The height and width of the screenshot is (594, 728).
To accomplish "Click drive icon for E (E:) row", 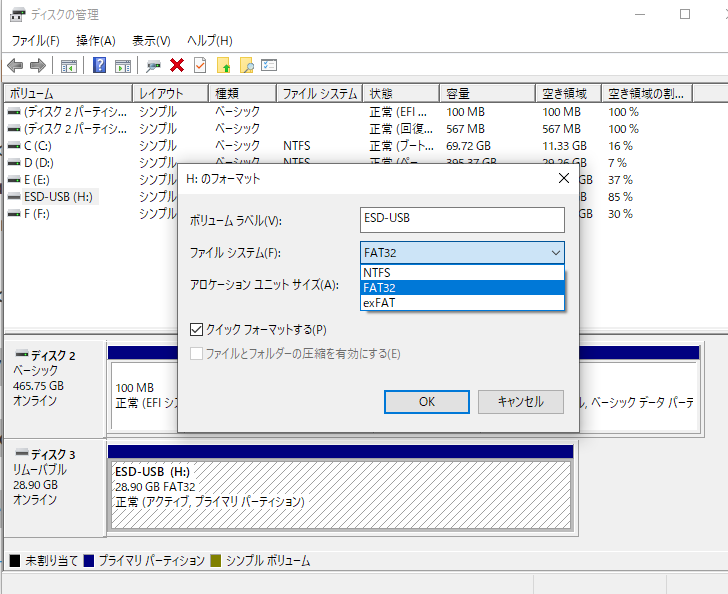I will point(14,180).
